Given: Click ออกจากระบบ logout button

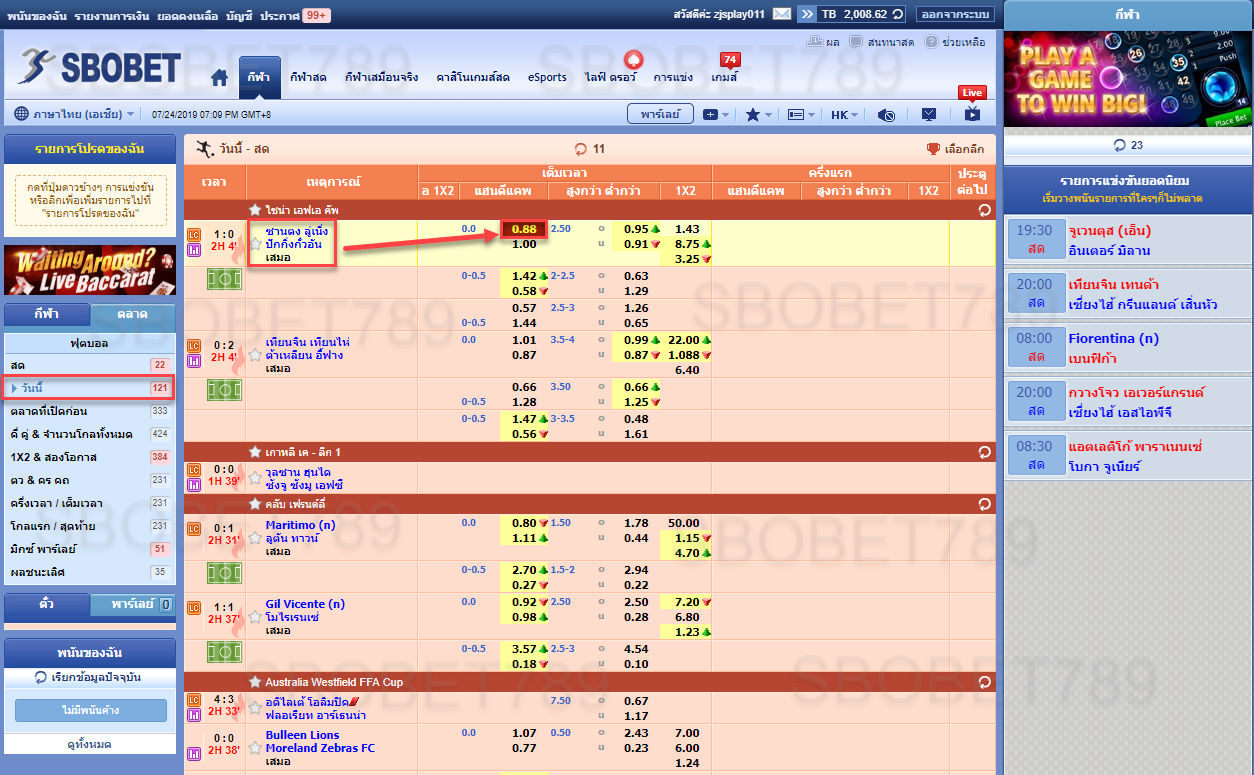Looking at the screenshot, I should click(955, 14).
